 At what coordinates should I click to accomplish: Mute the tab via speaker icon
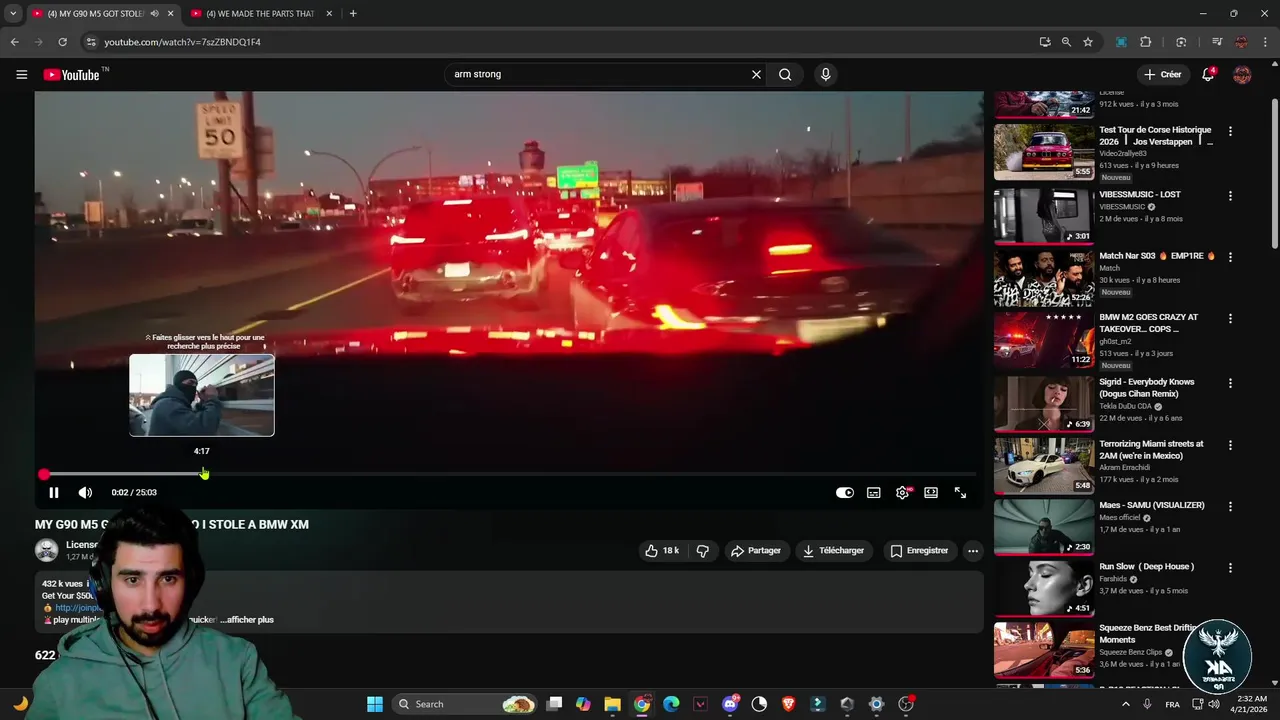[154, 14]
